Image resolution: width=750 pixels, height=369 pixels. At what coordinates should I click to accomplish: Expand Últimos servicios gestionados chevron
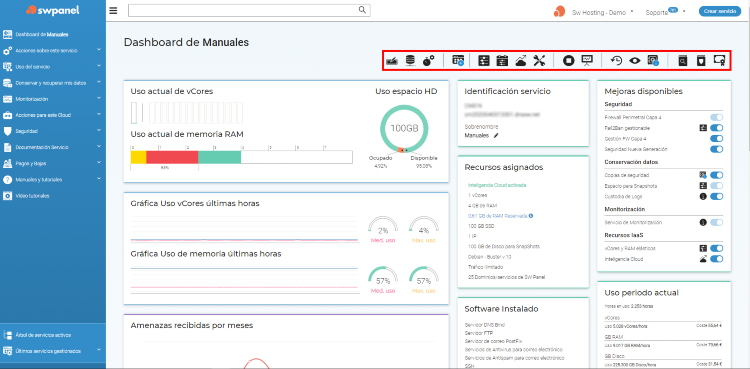(x=99, y=350)
